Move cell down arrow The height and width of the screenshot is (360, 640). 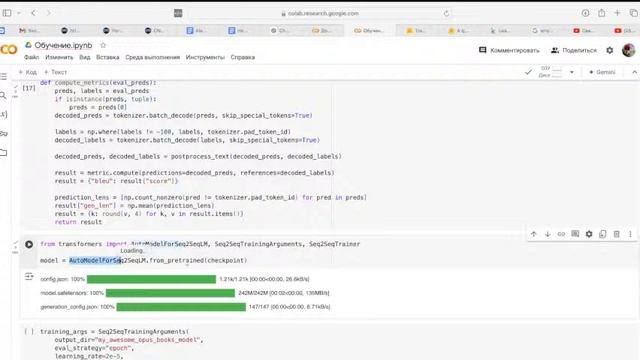(547, 234)
